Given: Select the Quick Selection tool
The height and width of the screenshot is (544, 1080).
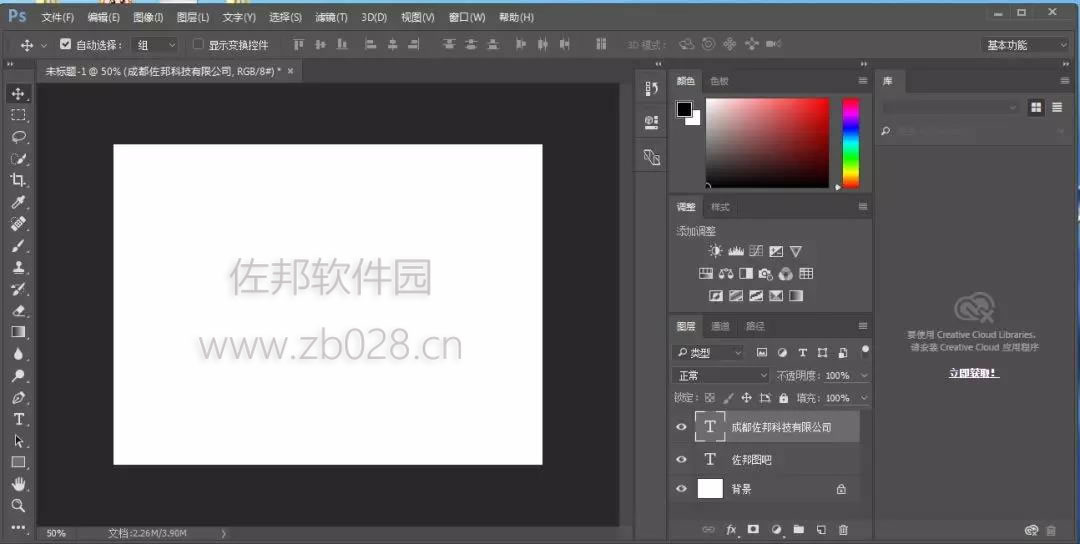Looking at the screenshot, I should click(x=19, y=158).
